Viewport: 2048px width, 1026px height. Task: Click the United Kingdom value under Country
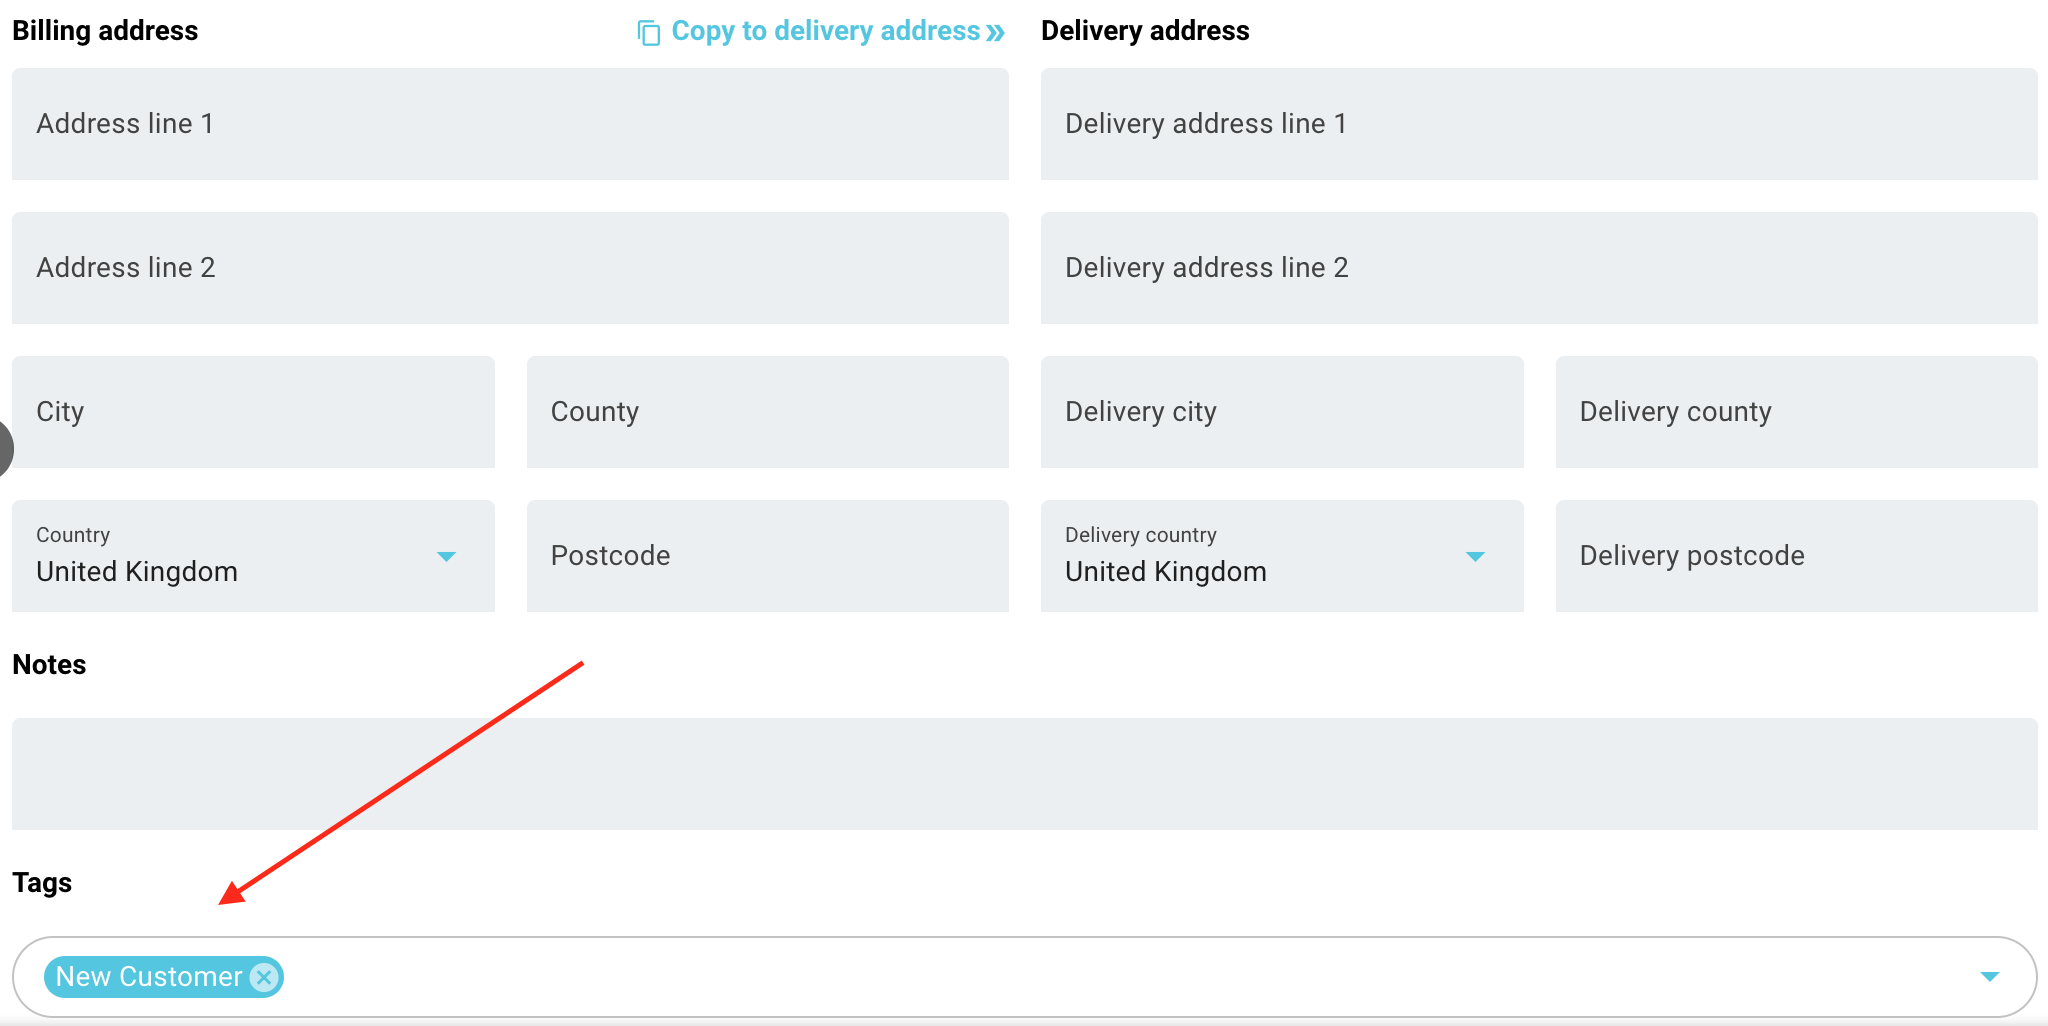point(137,572)
